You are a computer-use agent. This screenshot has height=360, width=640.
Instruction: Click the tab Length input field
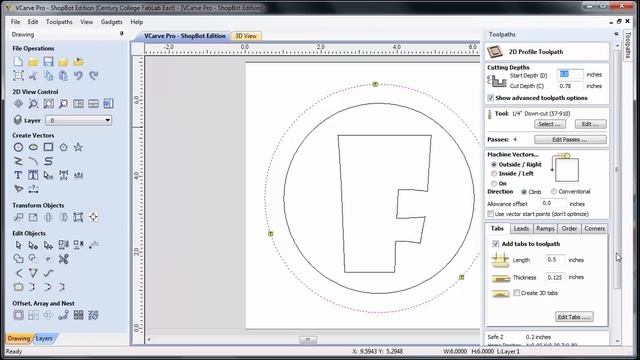(x=554, y=260)
